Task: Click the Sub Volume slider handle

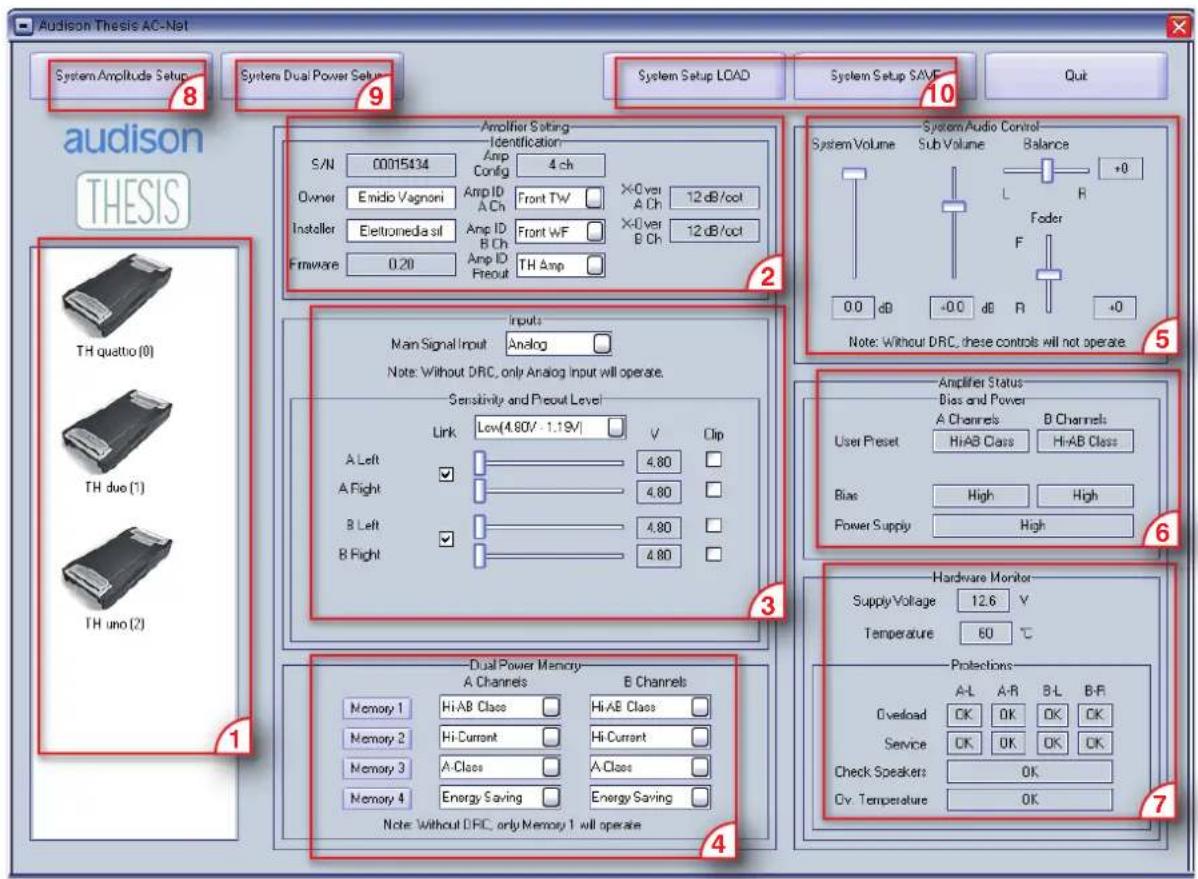Action: (954, 206)
